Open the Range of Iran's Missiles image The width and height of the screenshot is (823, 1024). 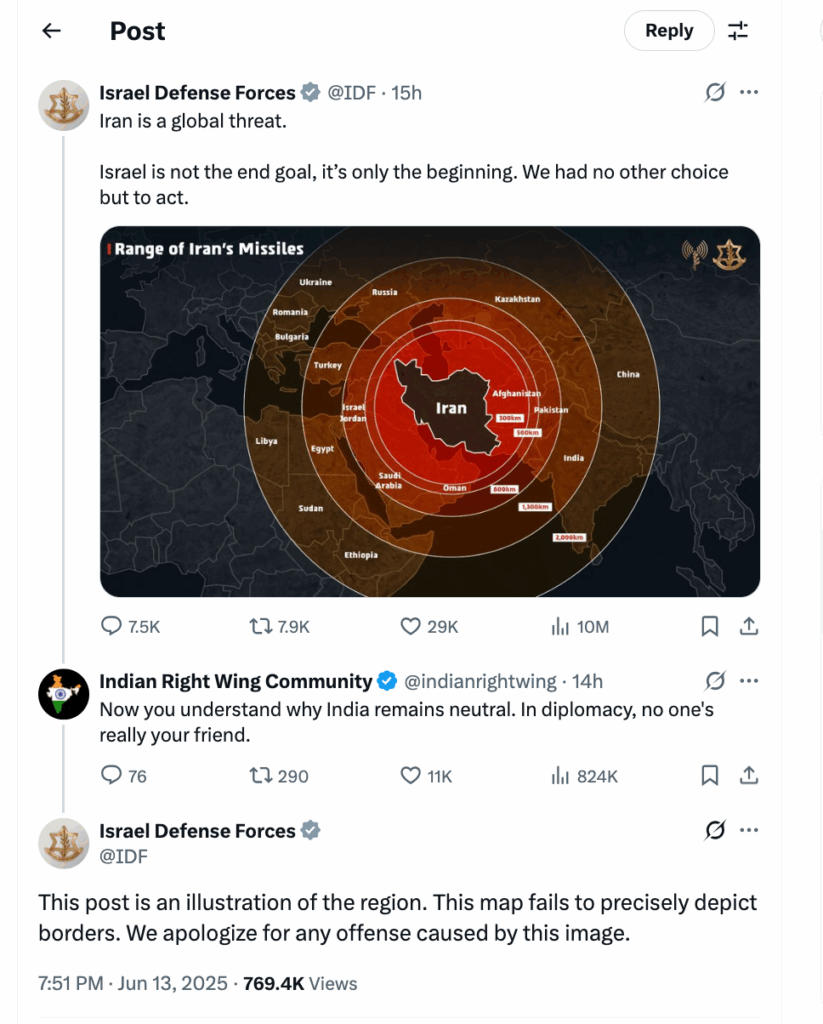pyautogui.click(x=429, y=411)
